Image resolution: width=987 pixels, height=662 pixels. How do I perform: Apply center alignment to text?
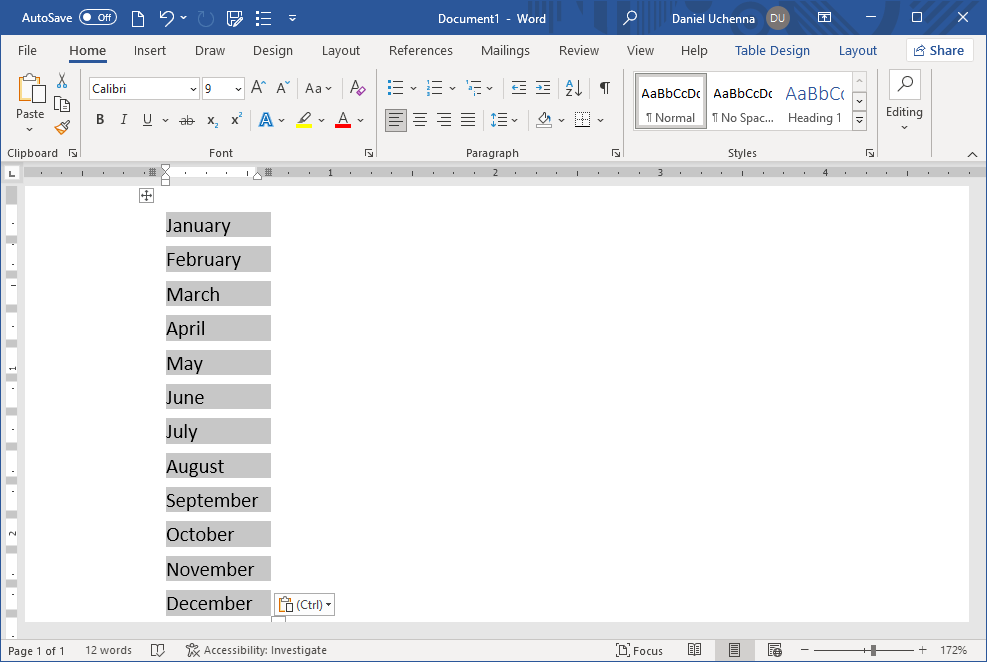click(420, 120)
